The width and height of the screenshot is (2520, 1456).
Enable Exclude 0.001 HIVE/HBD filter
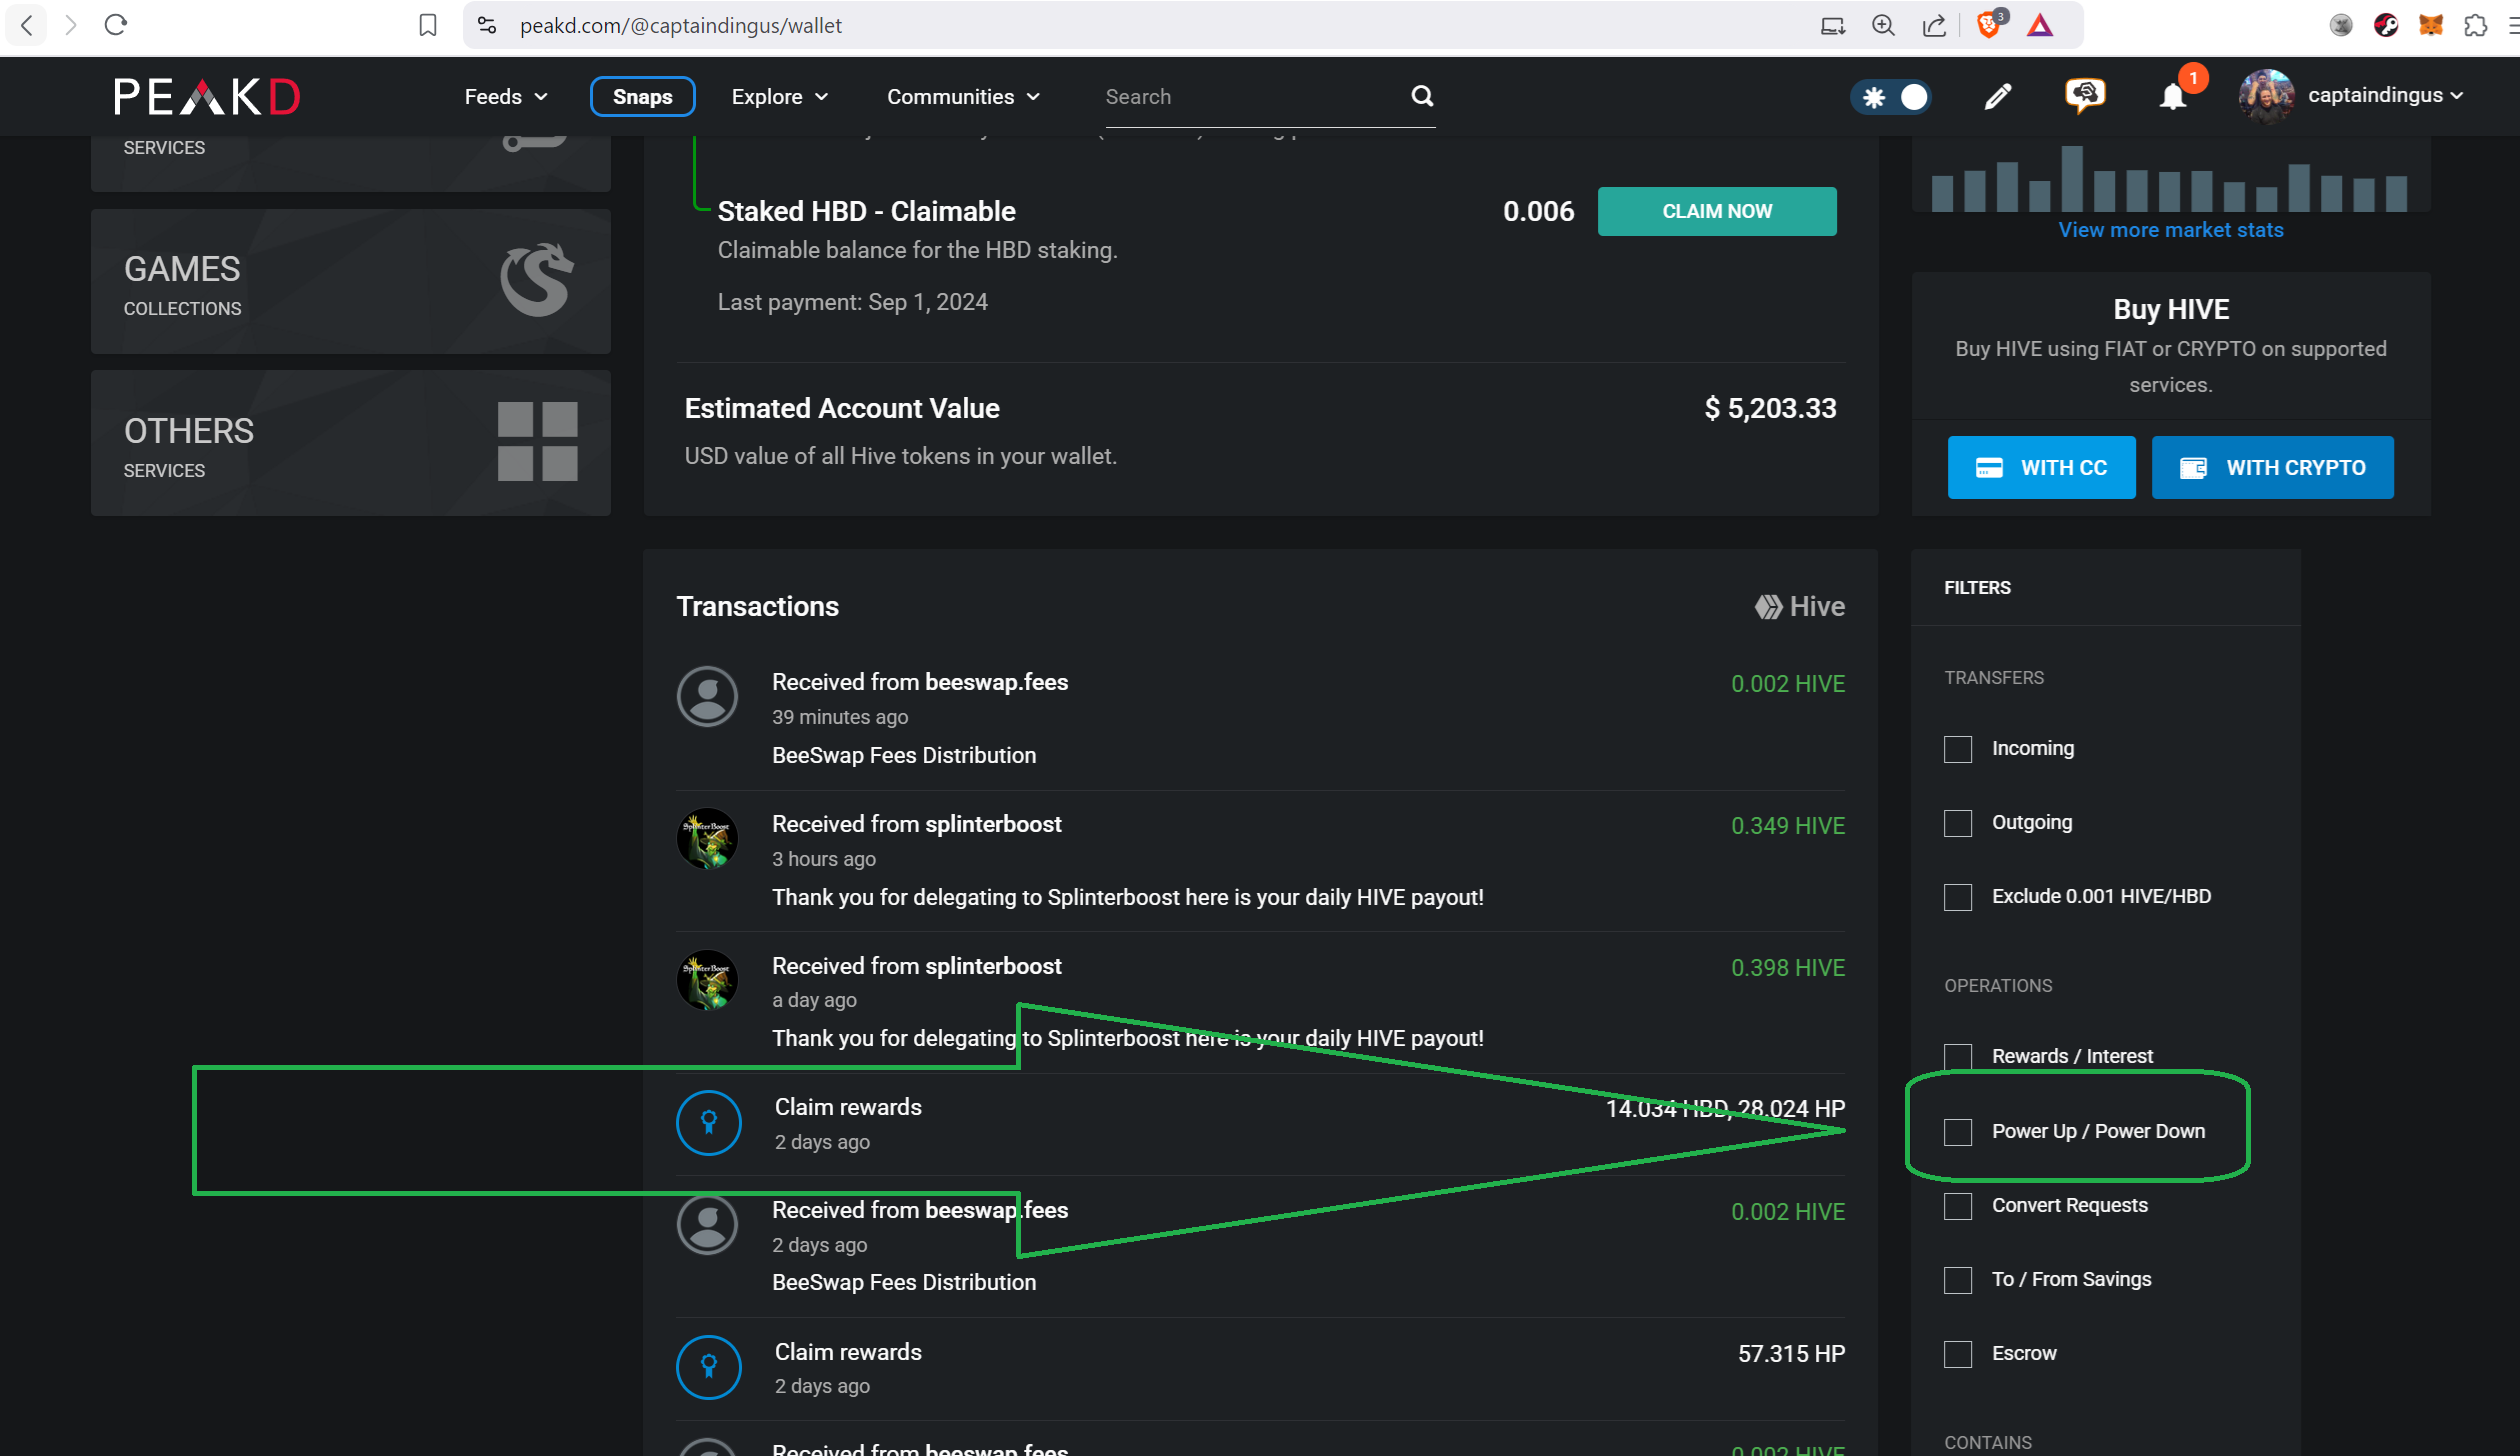[1958, 897]
